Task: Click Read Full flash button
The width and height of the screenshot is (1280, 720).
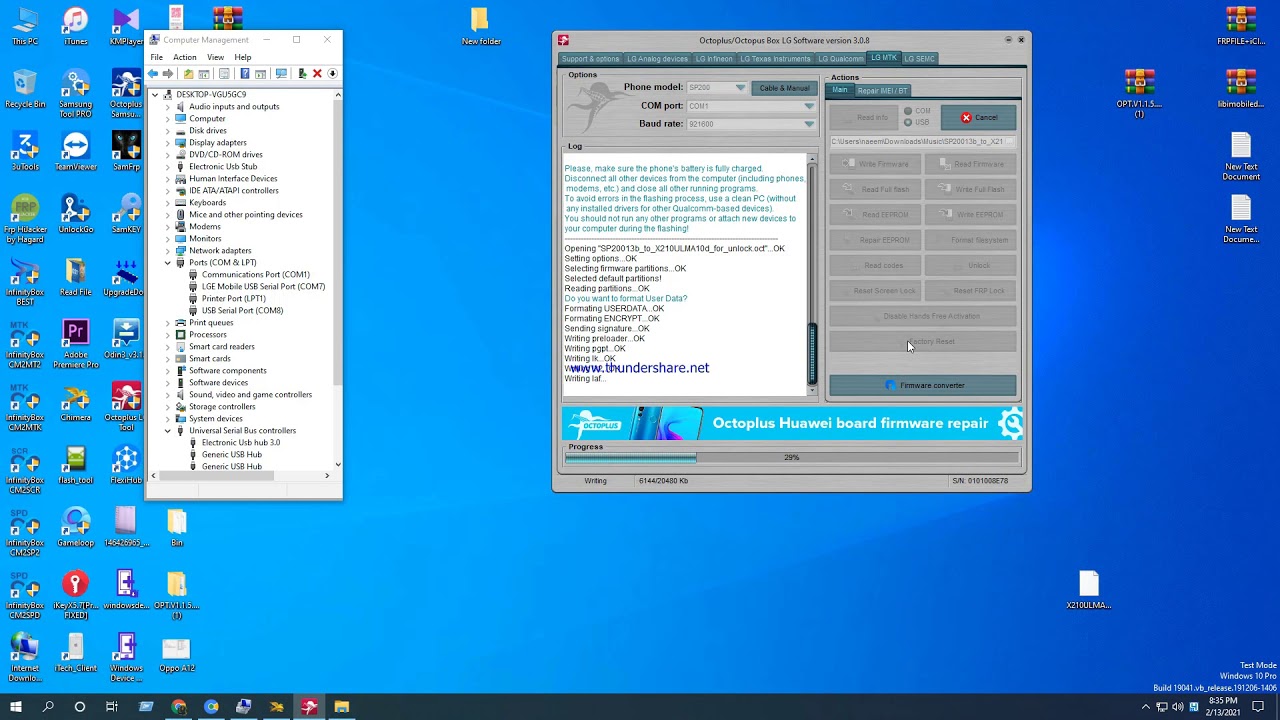Action: pos(874,189)
